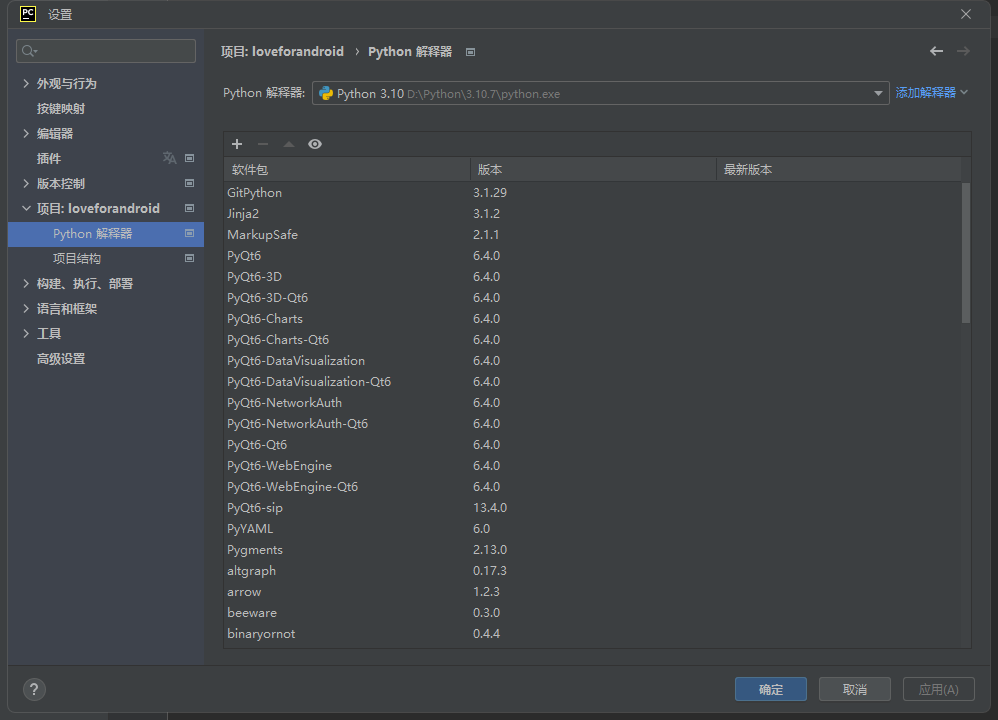
Task: Click the project-level icon on 项目: loveforandroid row
Action: point(190,208)
